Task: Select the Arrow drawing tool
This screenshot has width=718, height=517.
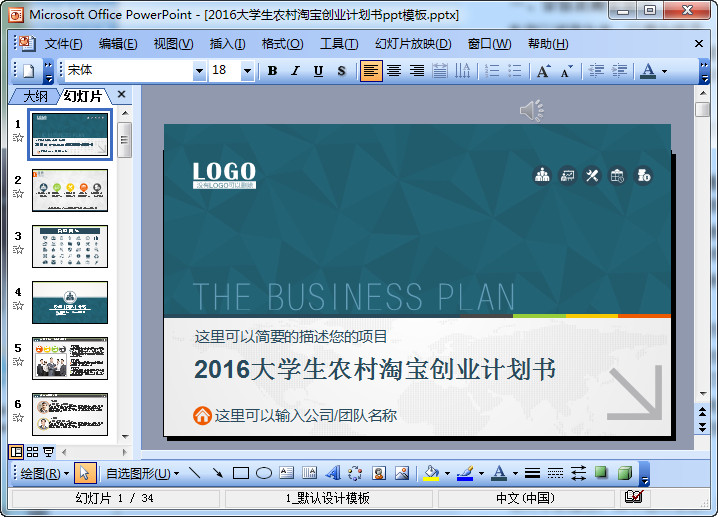Action: [218, 473]
